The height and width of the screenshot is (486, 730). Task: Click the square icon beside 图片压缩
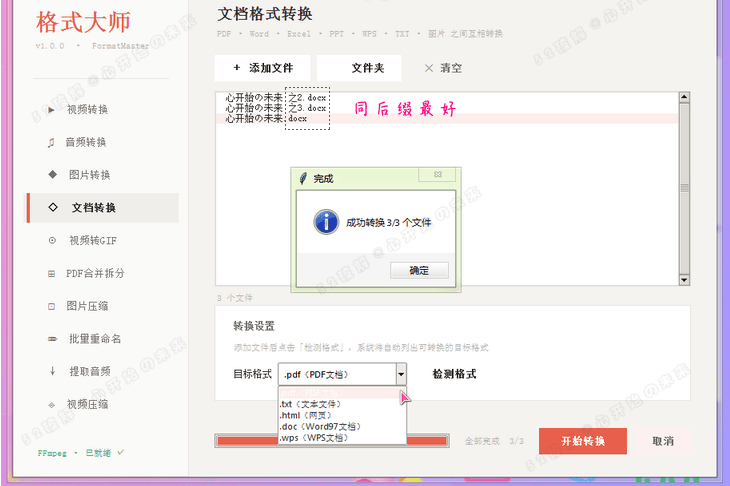pyautogui.click(x=52, y=306)
